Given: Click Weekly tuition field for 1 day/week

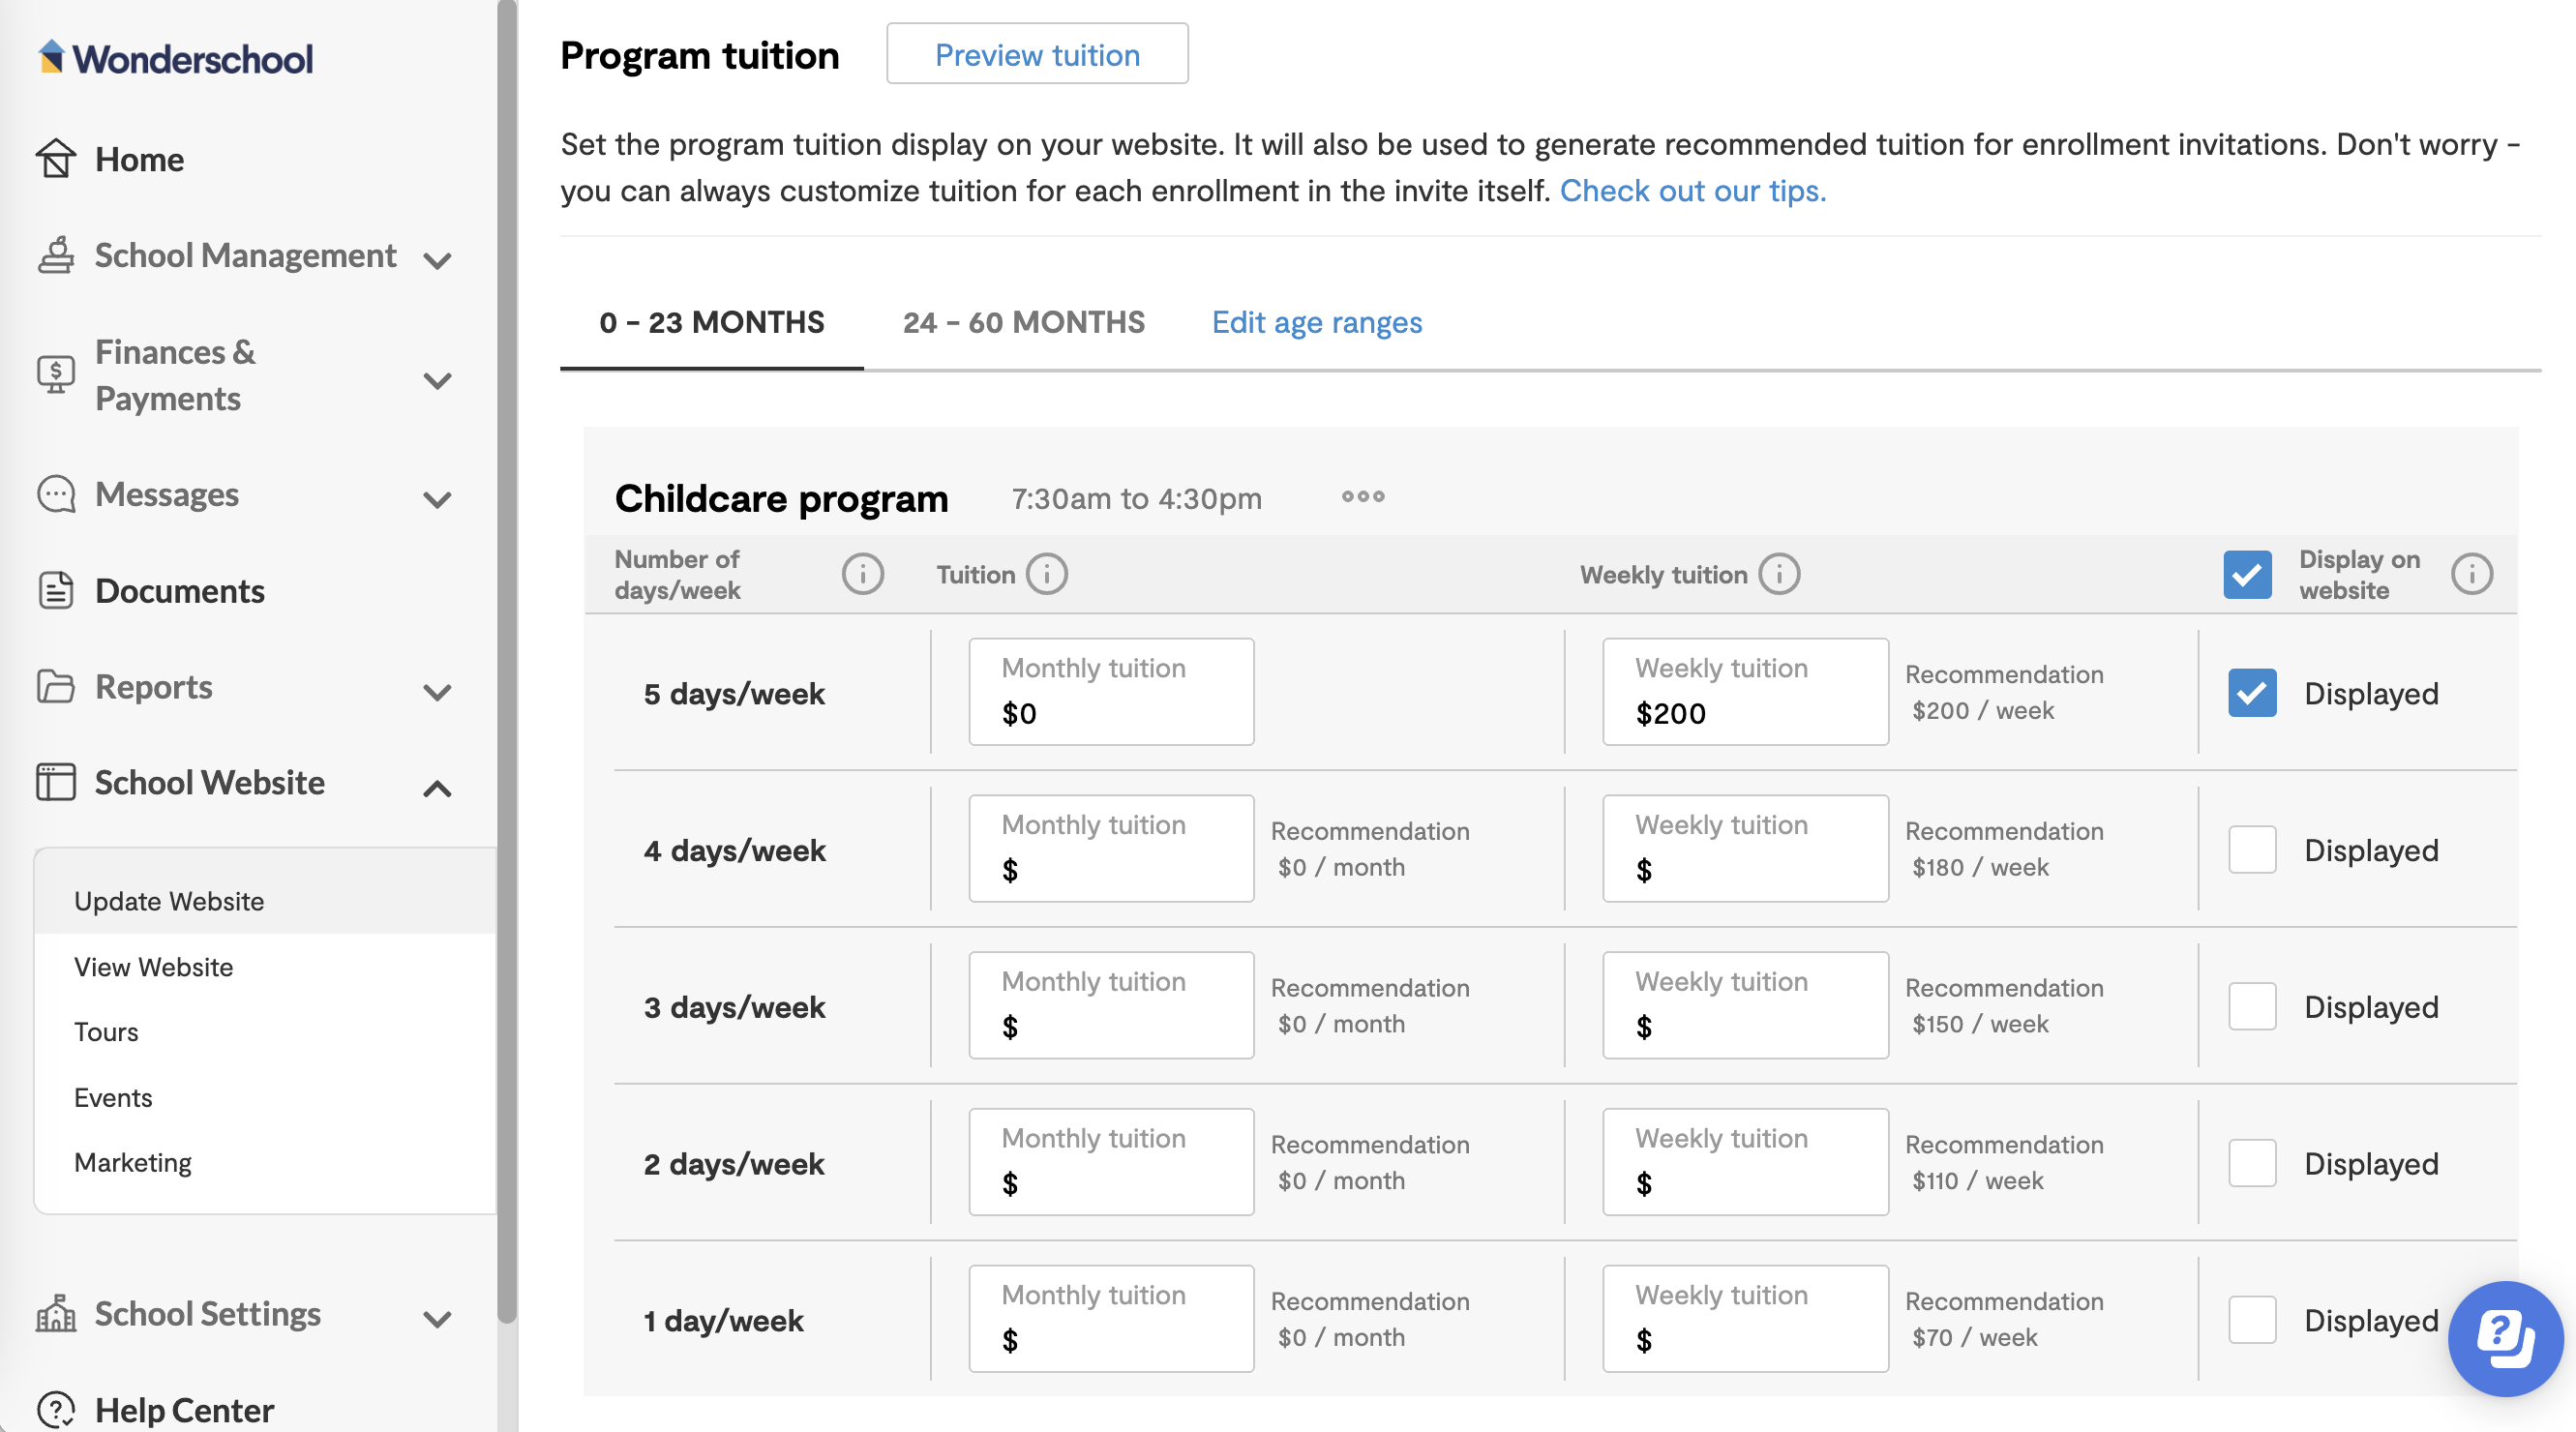Looking at the screenshot, I should pos(1745,1320).
